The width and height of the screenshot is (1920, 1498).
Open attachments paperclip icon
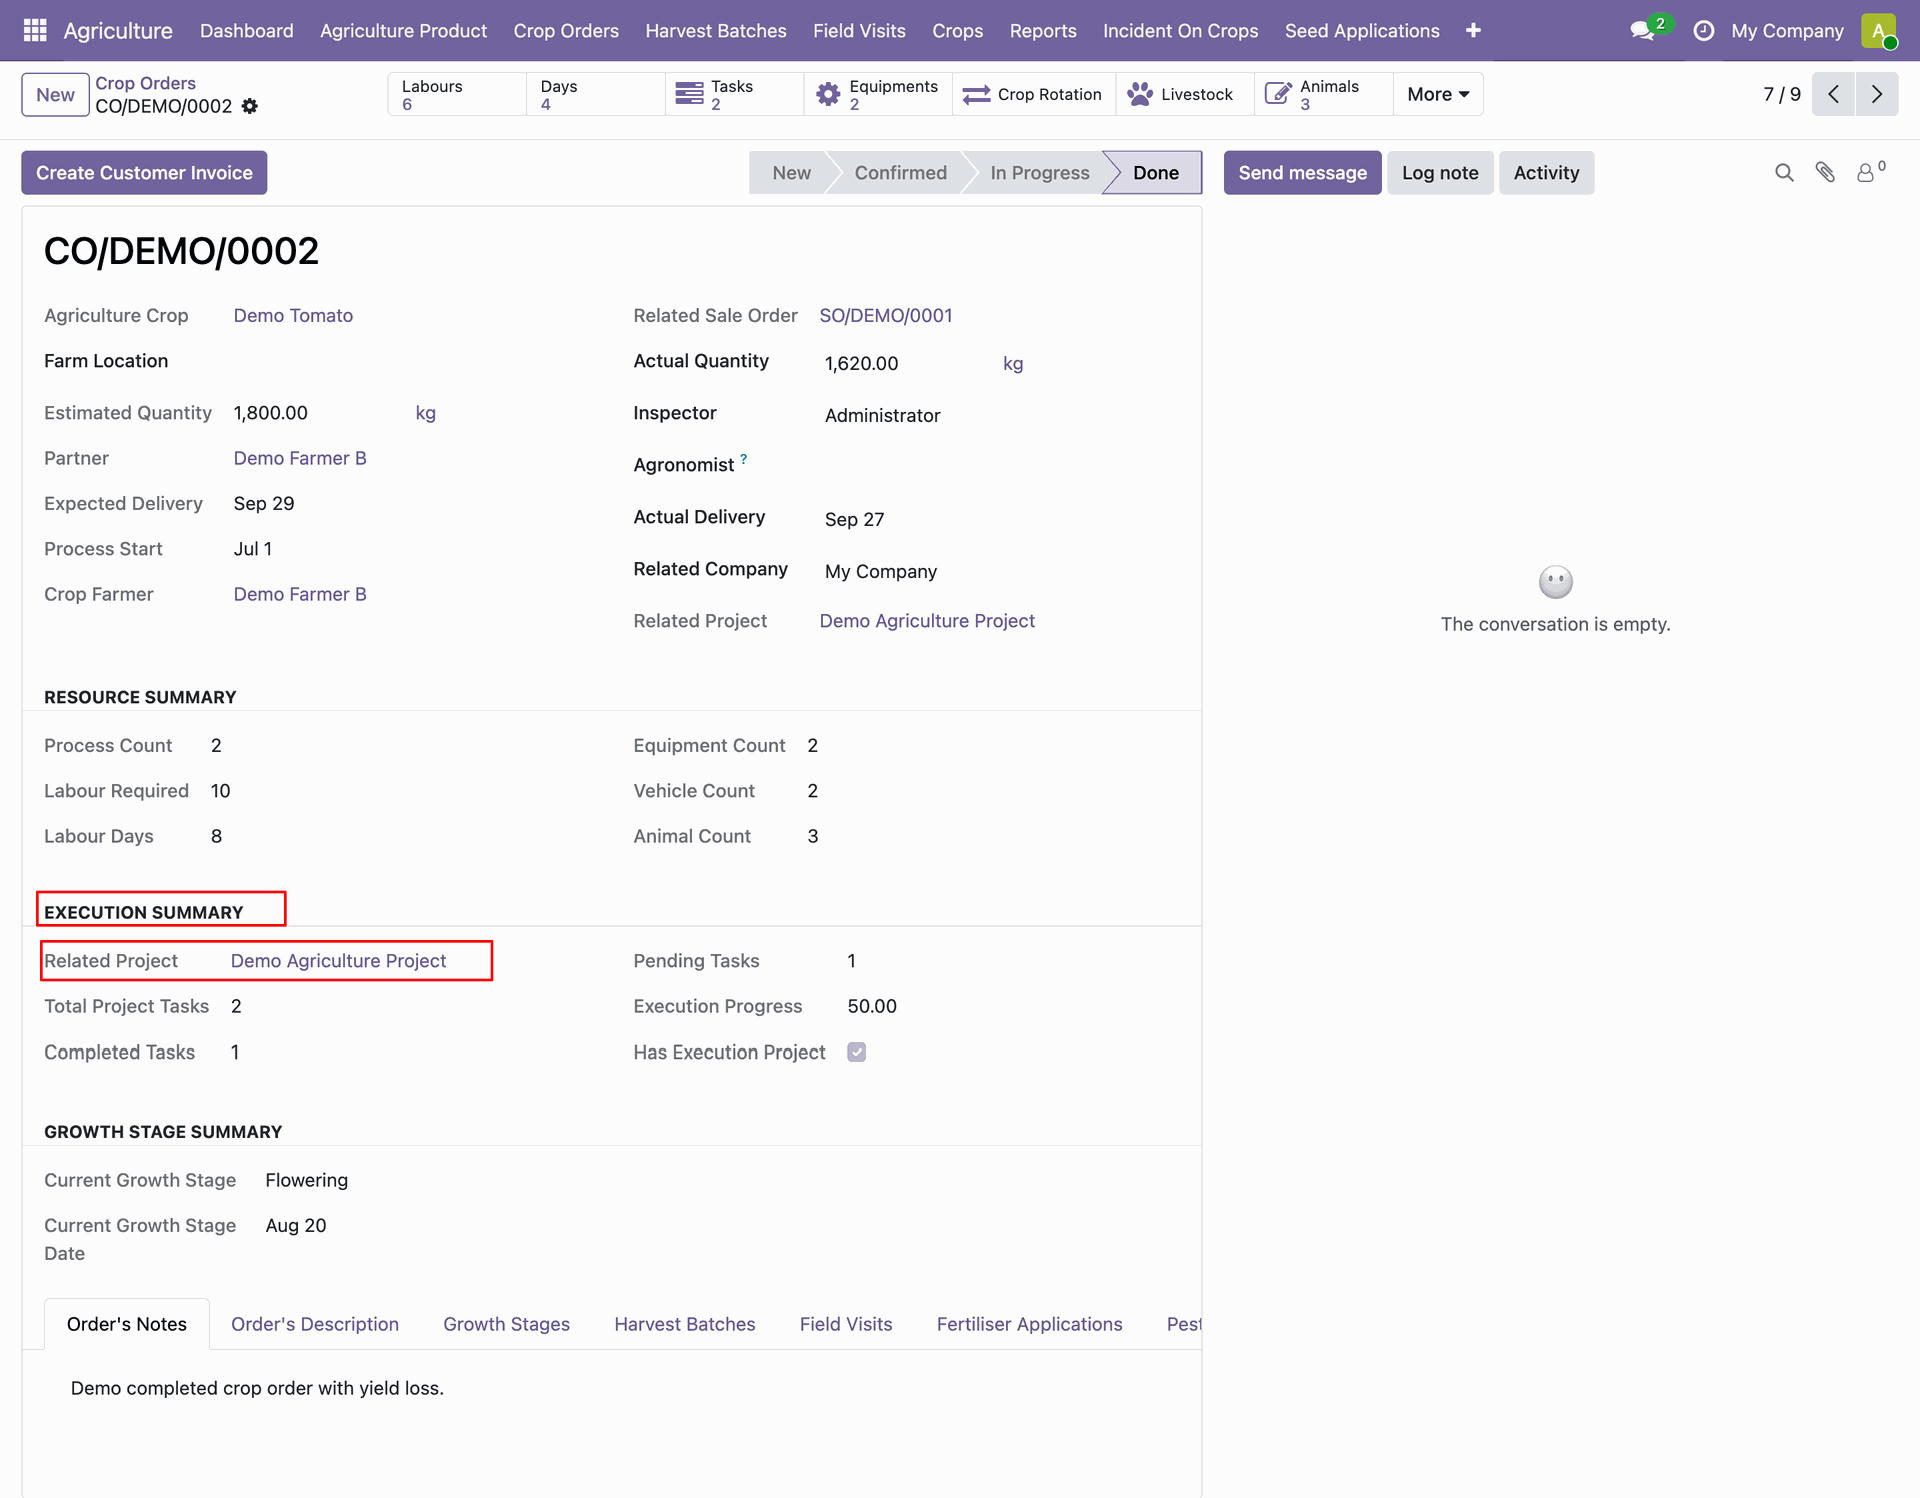[1825, 173]
